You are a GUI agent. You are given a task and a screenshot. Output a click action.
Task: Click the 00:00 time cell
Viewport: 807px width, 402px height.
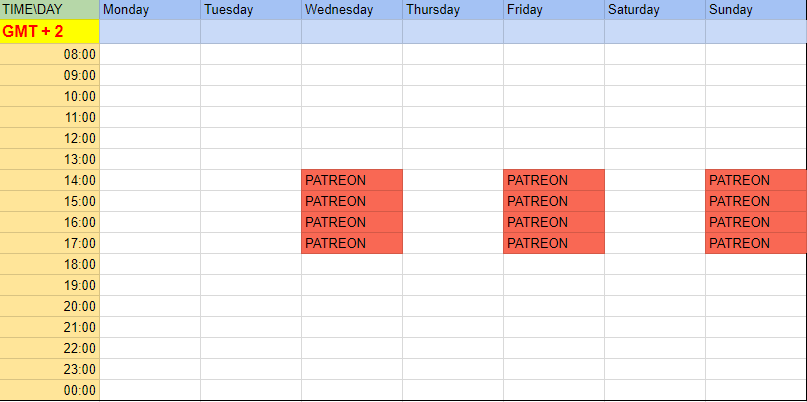pyautogui.click(x=50, y=390)
